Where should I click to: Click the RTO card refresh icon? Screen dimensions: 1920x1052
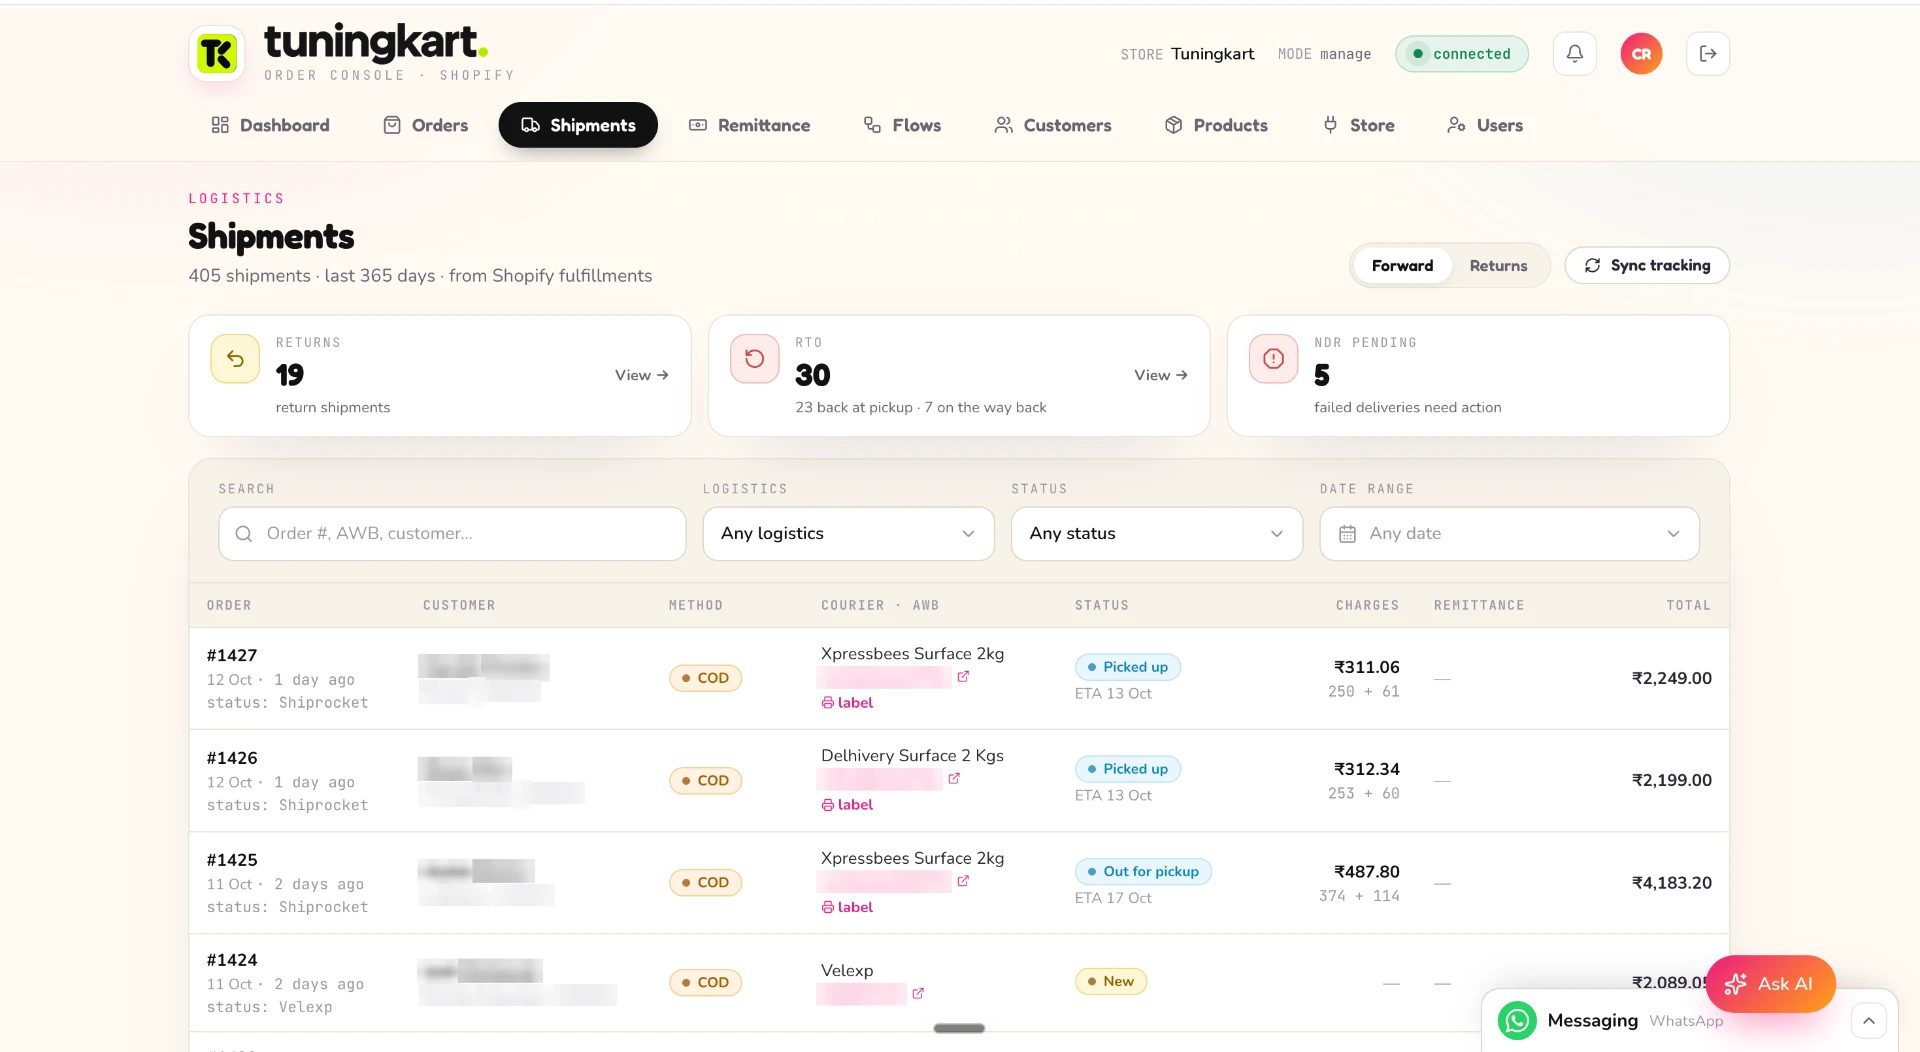pyautogui.click(x=755, y=359)
